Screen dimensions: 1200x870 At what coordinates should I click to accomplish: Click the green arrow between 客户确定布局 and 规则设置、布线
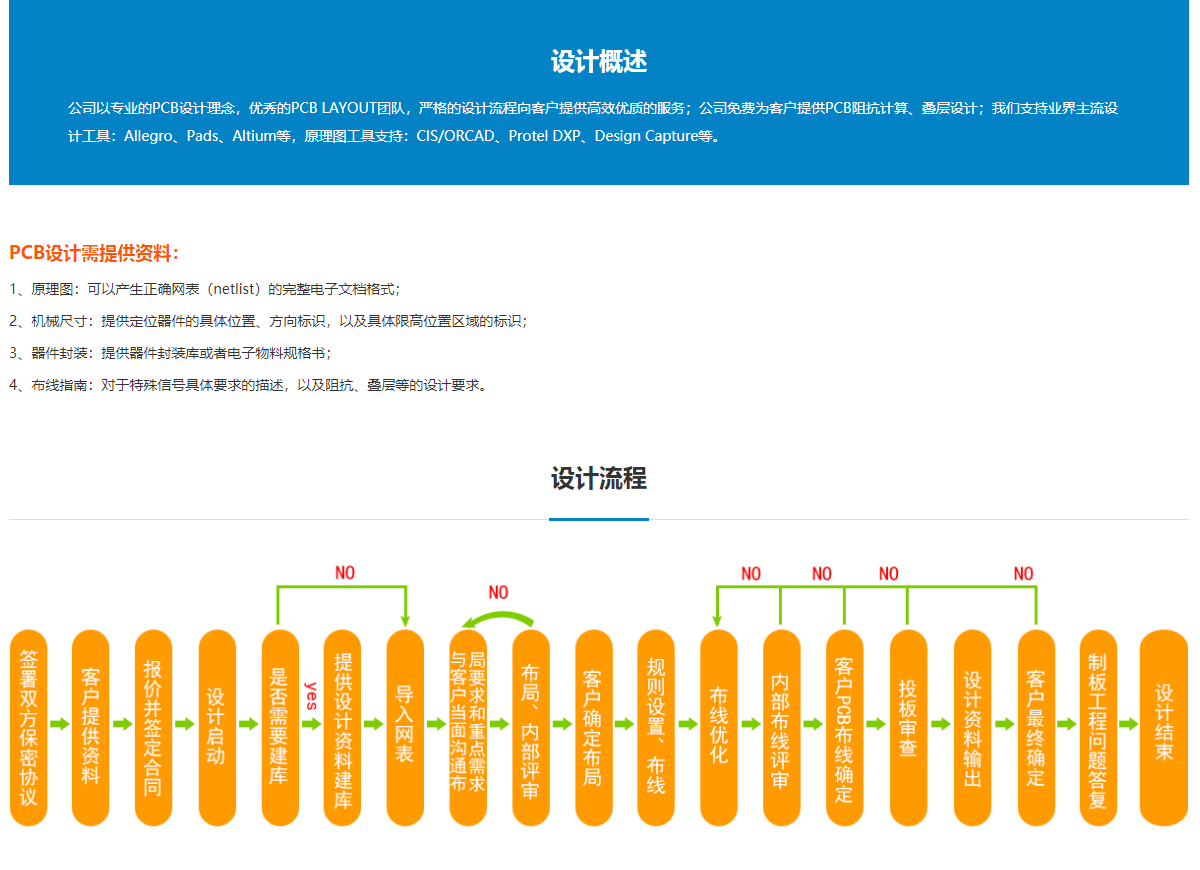pyautogui.click(x=625, y=724)
